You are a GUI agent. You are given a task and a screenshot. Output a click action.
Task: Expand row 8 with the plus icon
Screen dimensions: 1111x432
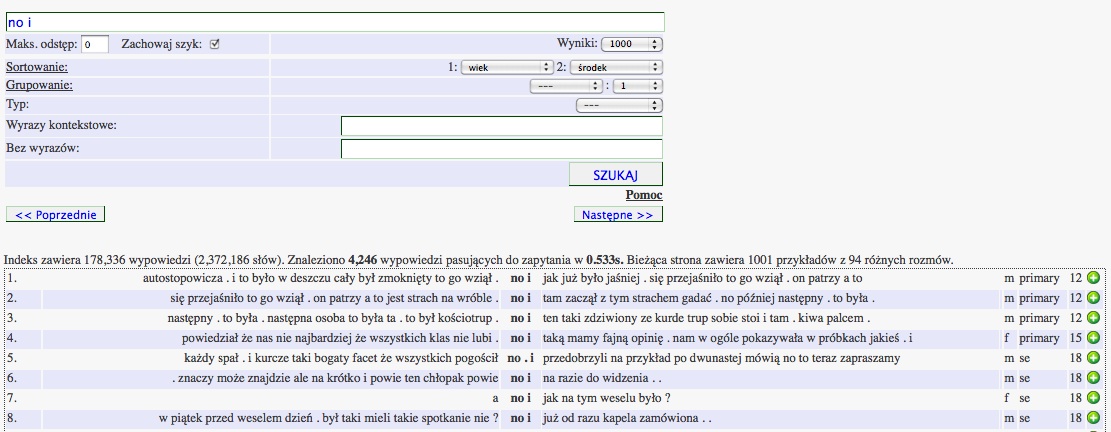point(1093,418)
